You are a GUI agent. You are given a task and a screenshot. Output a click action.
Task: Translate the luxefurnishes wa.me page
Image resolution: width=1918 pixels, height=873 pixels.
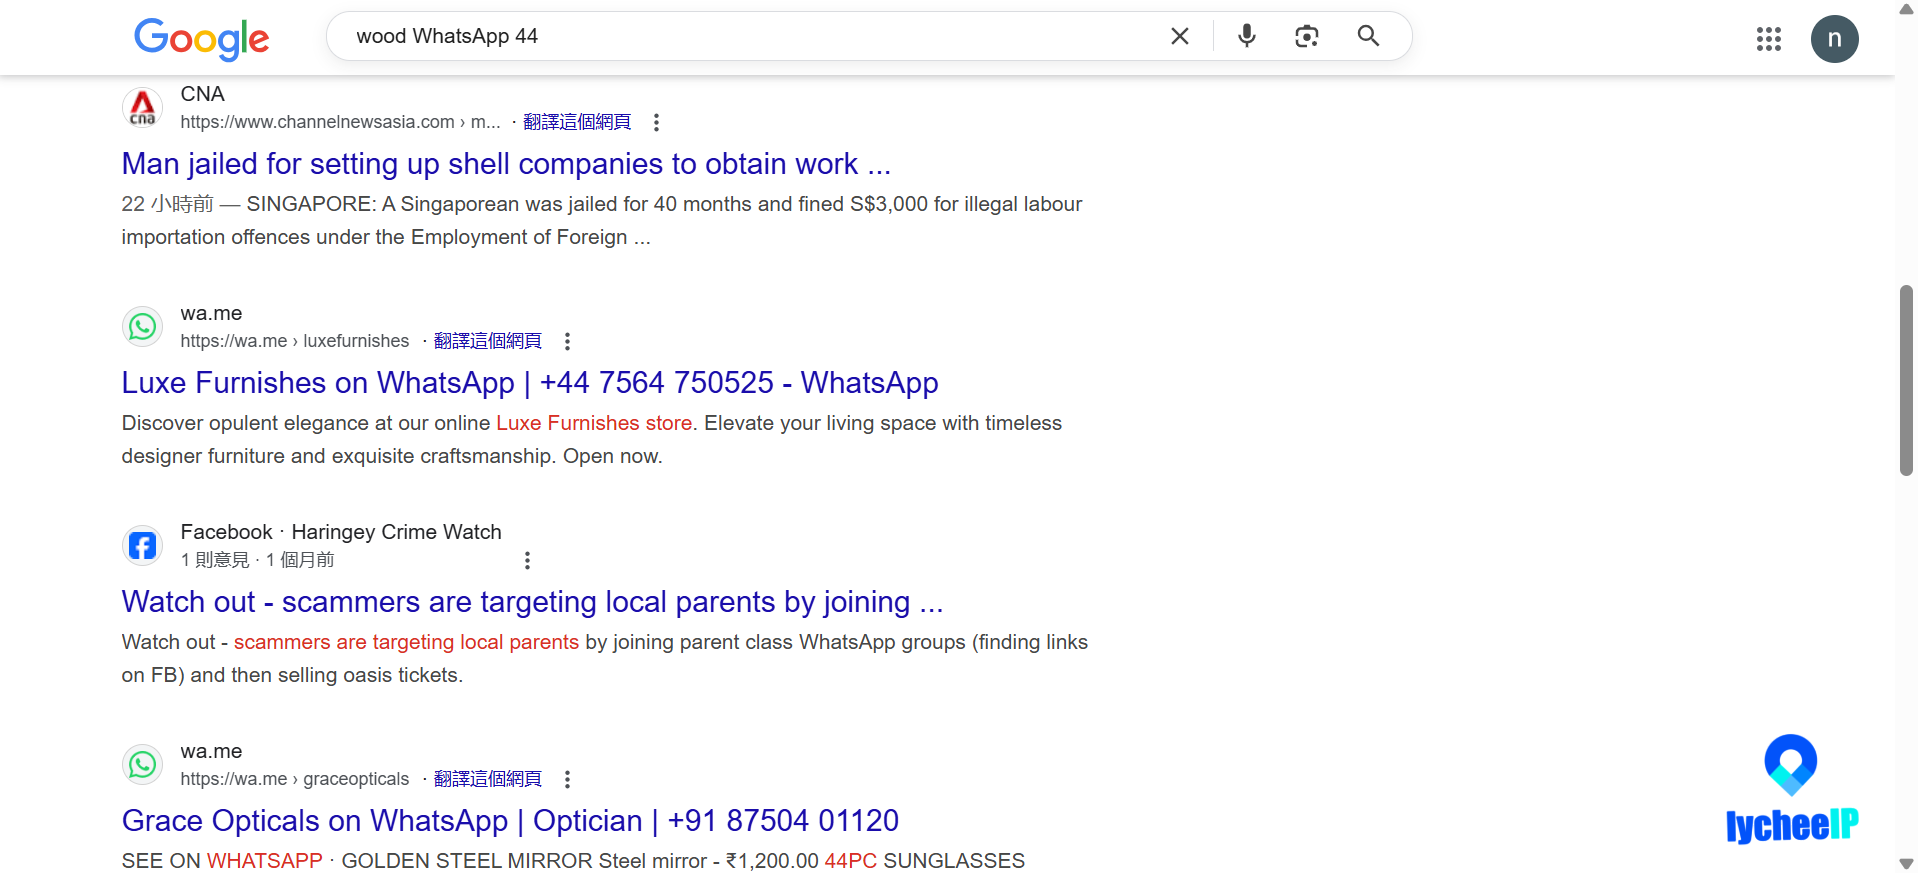pyautogui.click(x=488, y=341)
